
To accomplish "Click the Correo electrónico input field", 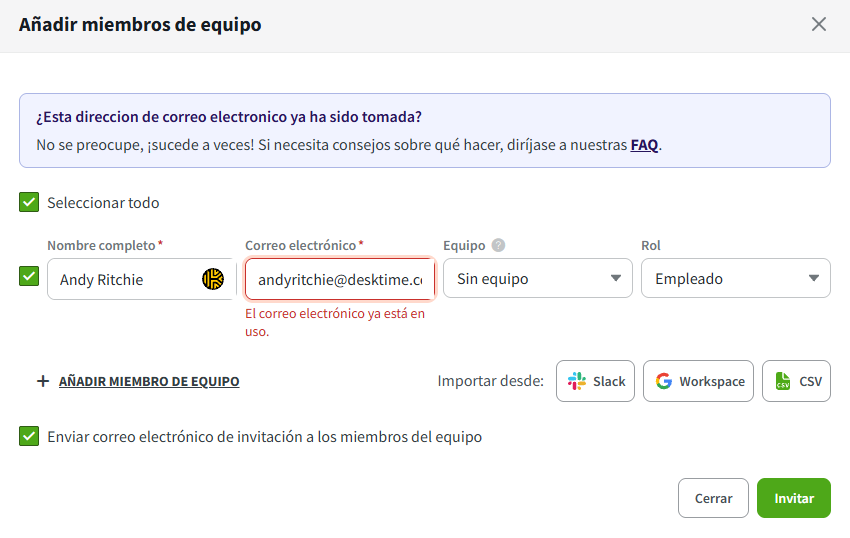I will (339, 279).
